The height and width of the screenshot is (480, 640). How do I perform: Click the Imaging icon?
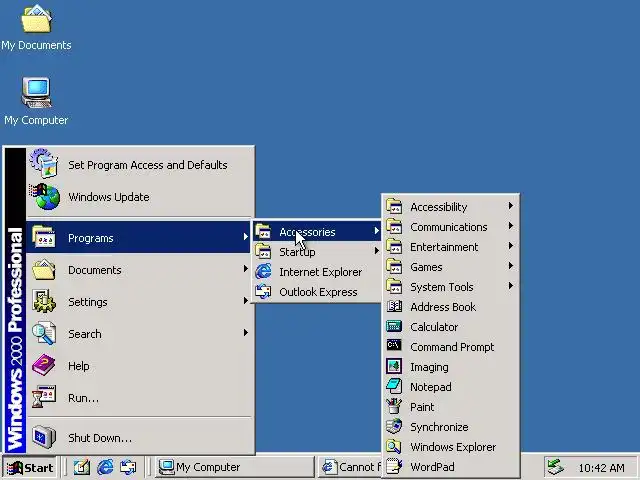coord(394,366)
